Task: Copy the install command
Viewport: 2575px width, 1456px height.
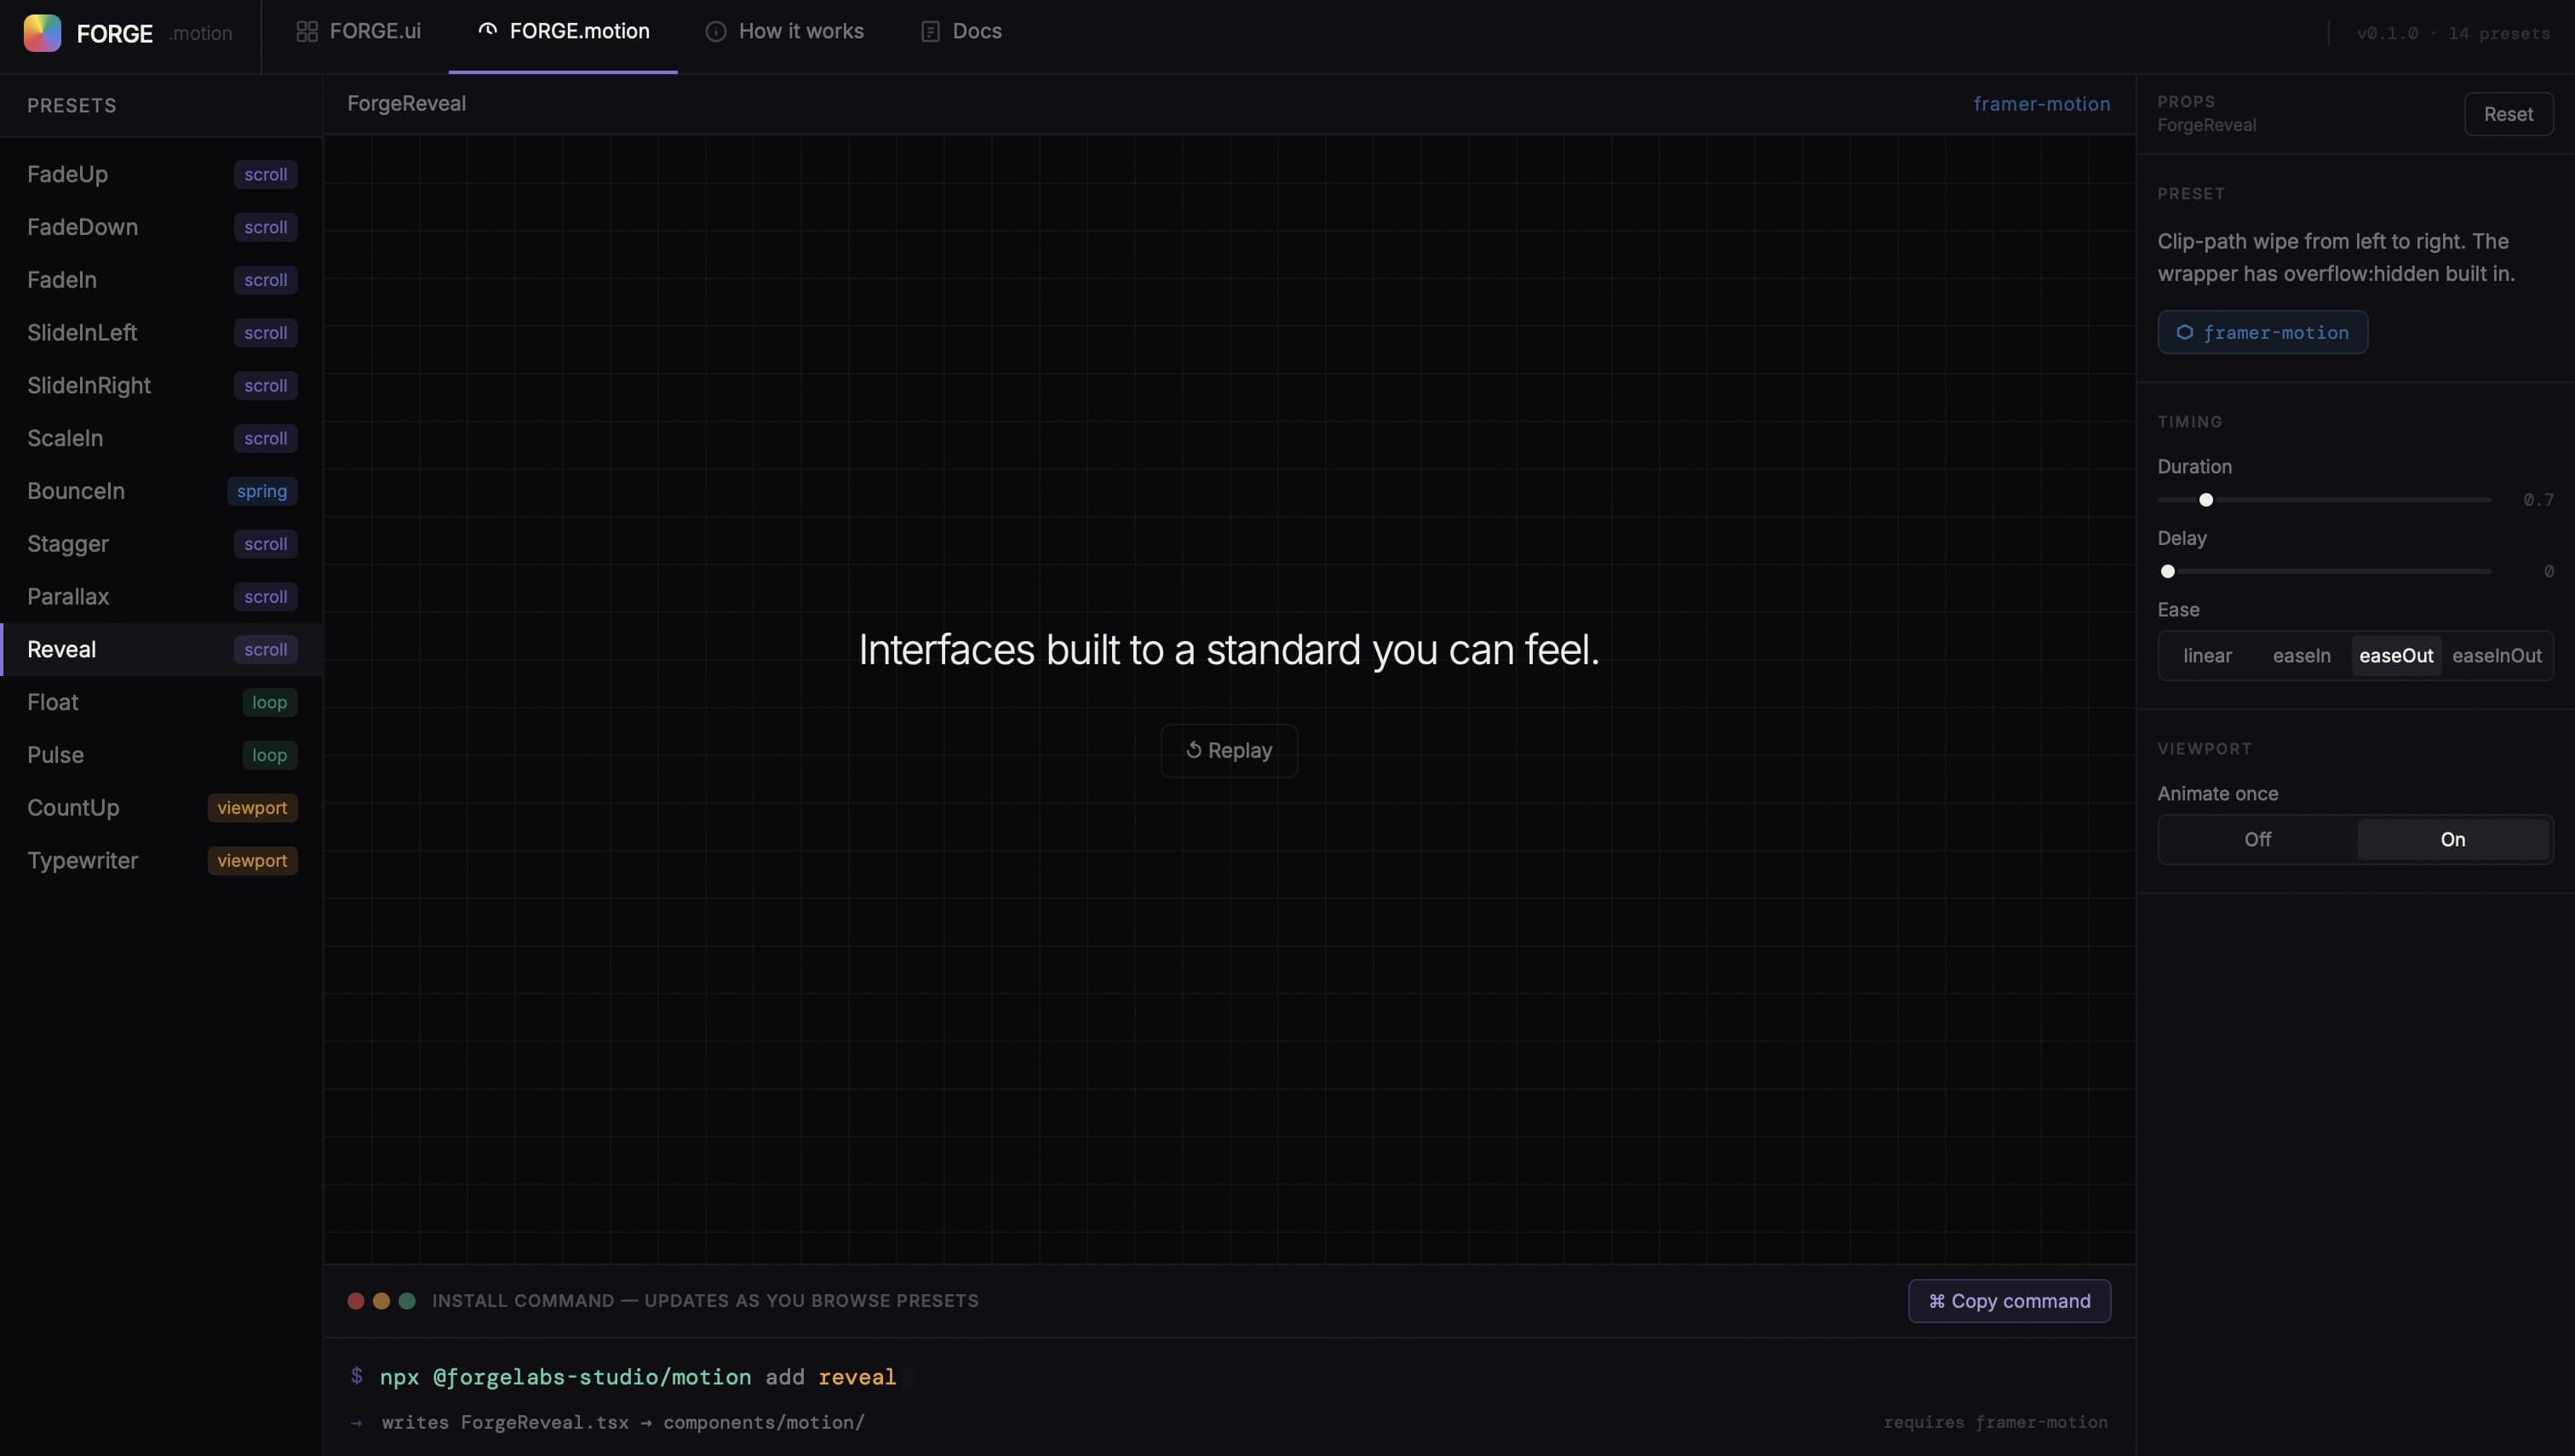Action: click(x=2009, y=1301)
